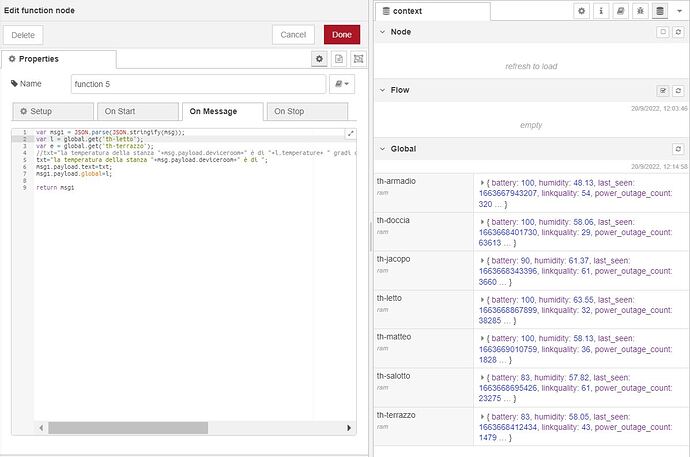Image resolution: width=690 pixels, height=457 pixels.
Task: Collapse the Global section
Action: (382, 149)
